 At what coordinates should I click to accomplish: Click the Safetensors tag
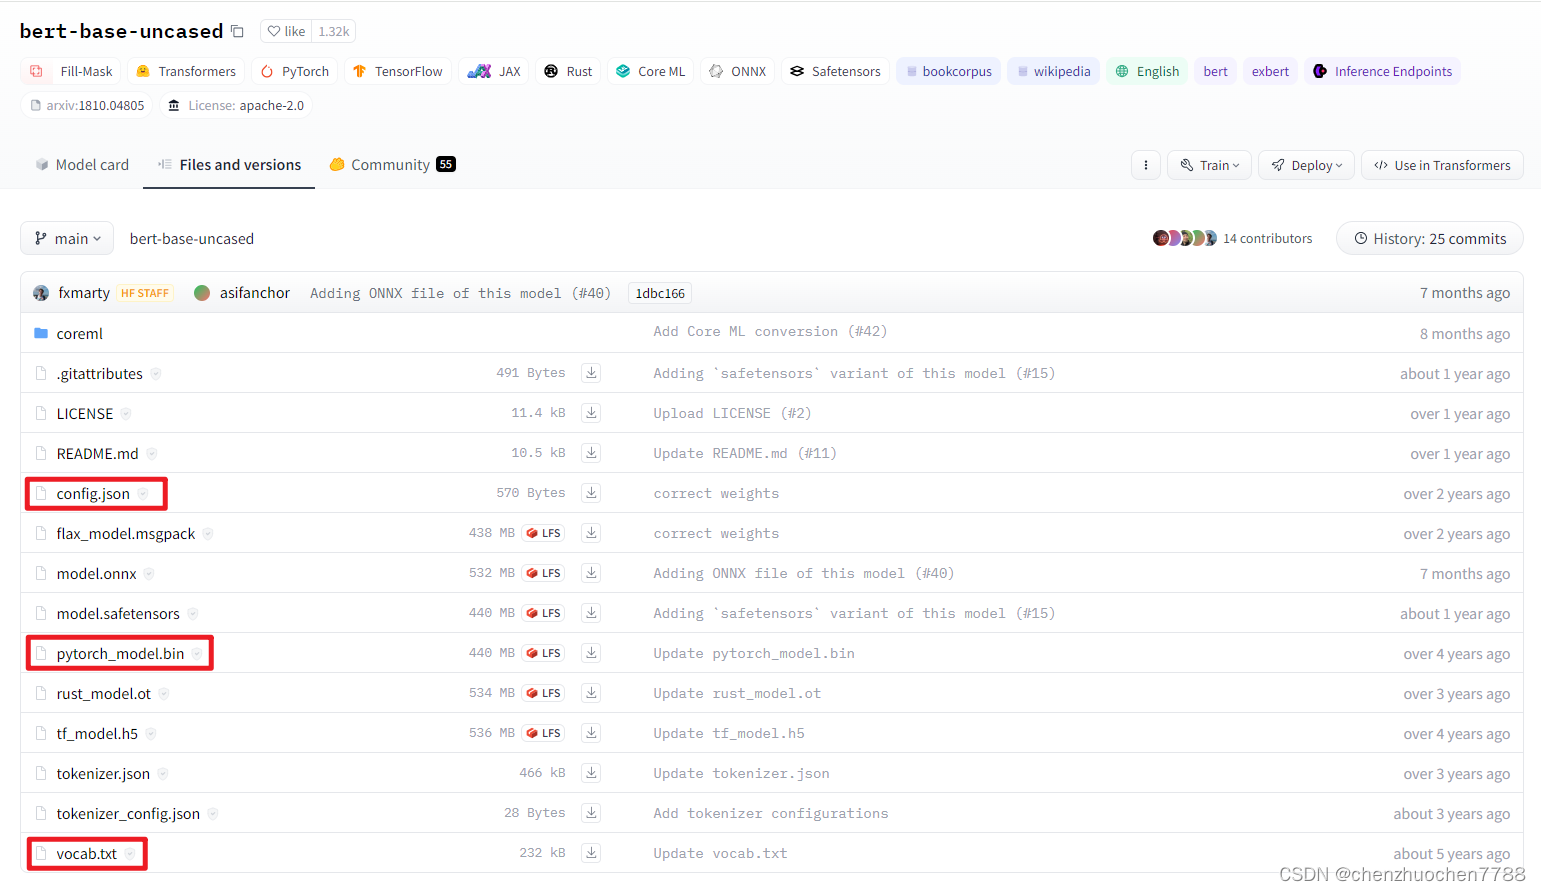[x=835, y=71]
